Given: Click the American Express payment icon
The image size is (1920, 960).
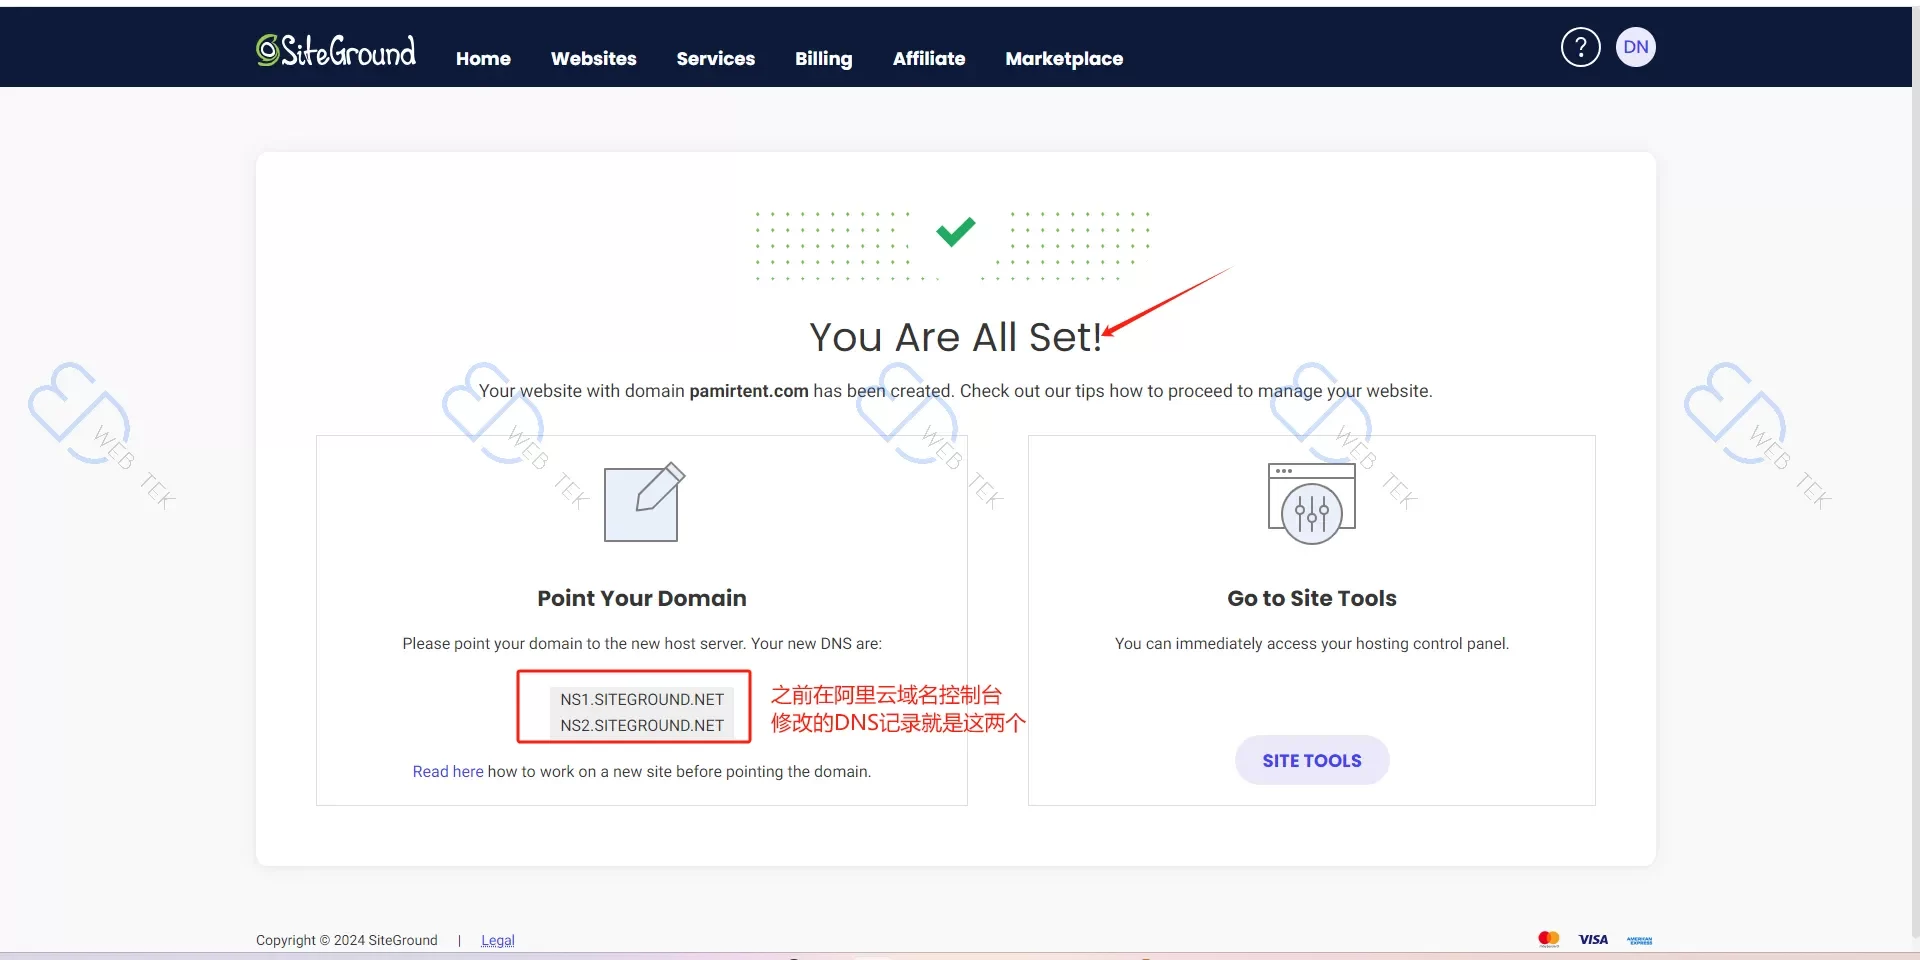Looking at the screenshot, I should pyautogui.click(x=1640, y=940).
